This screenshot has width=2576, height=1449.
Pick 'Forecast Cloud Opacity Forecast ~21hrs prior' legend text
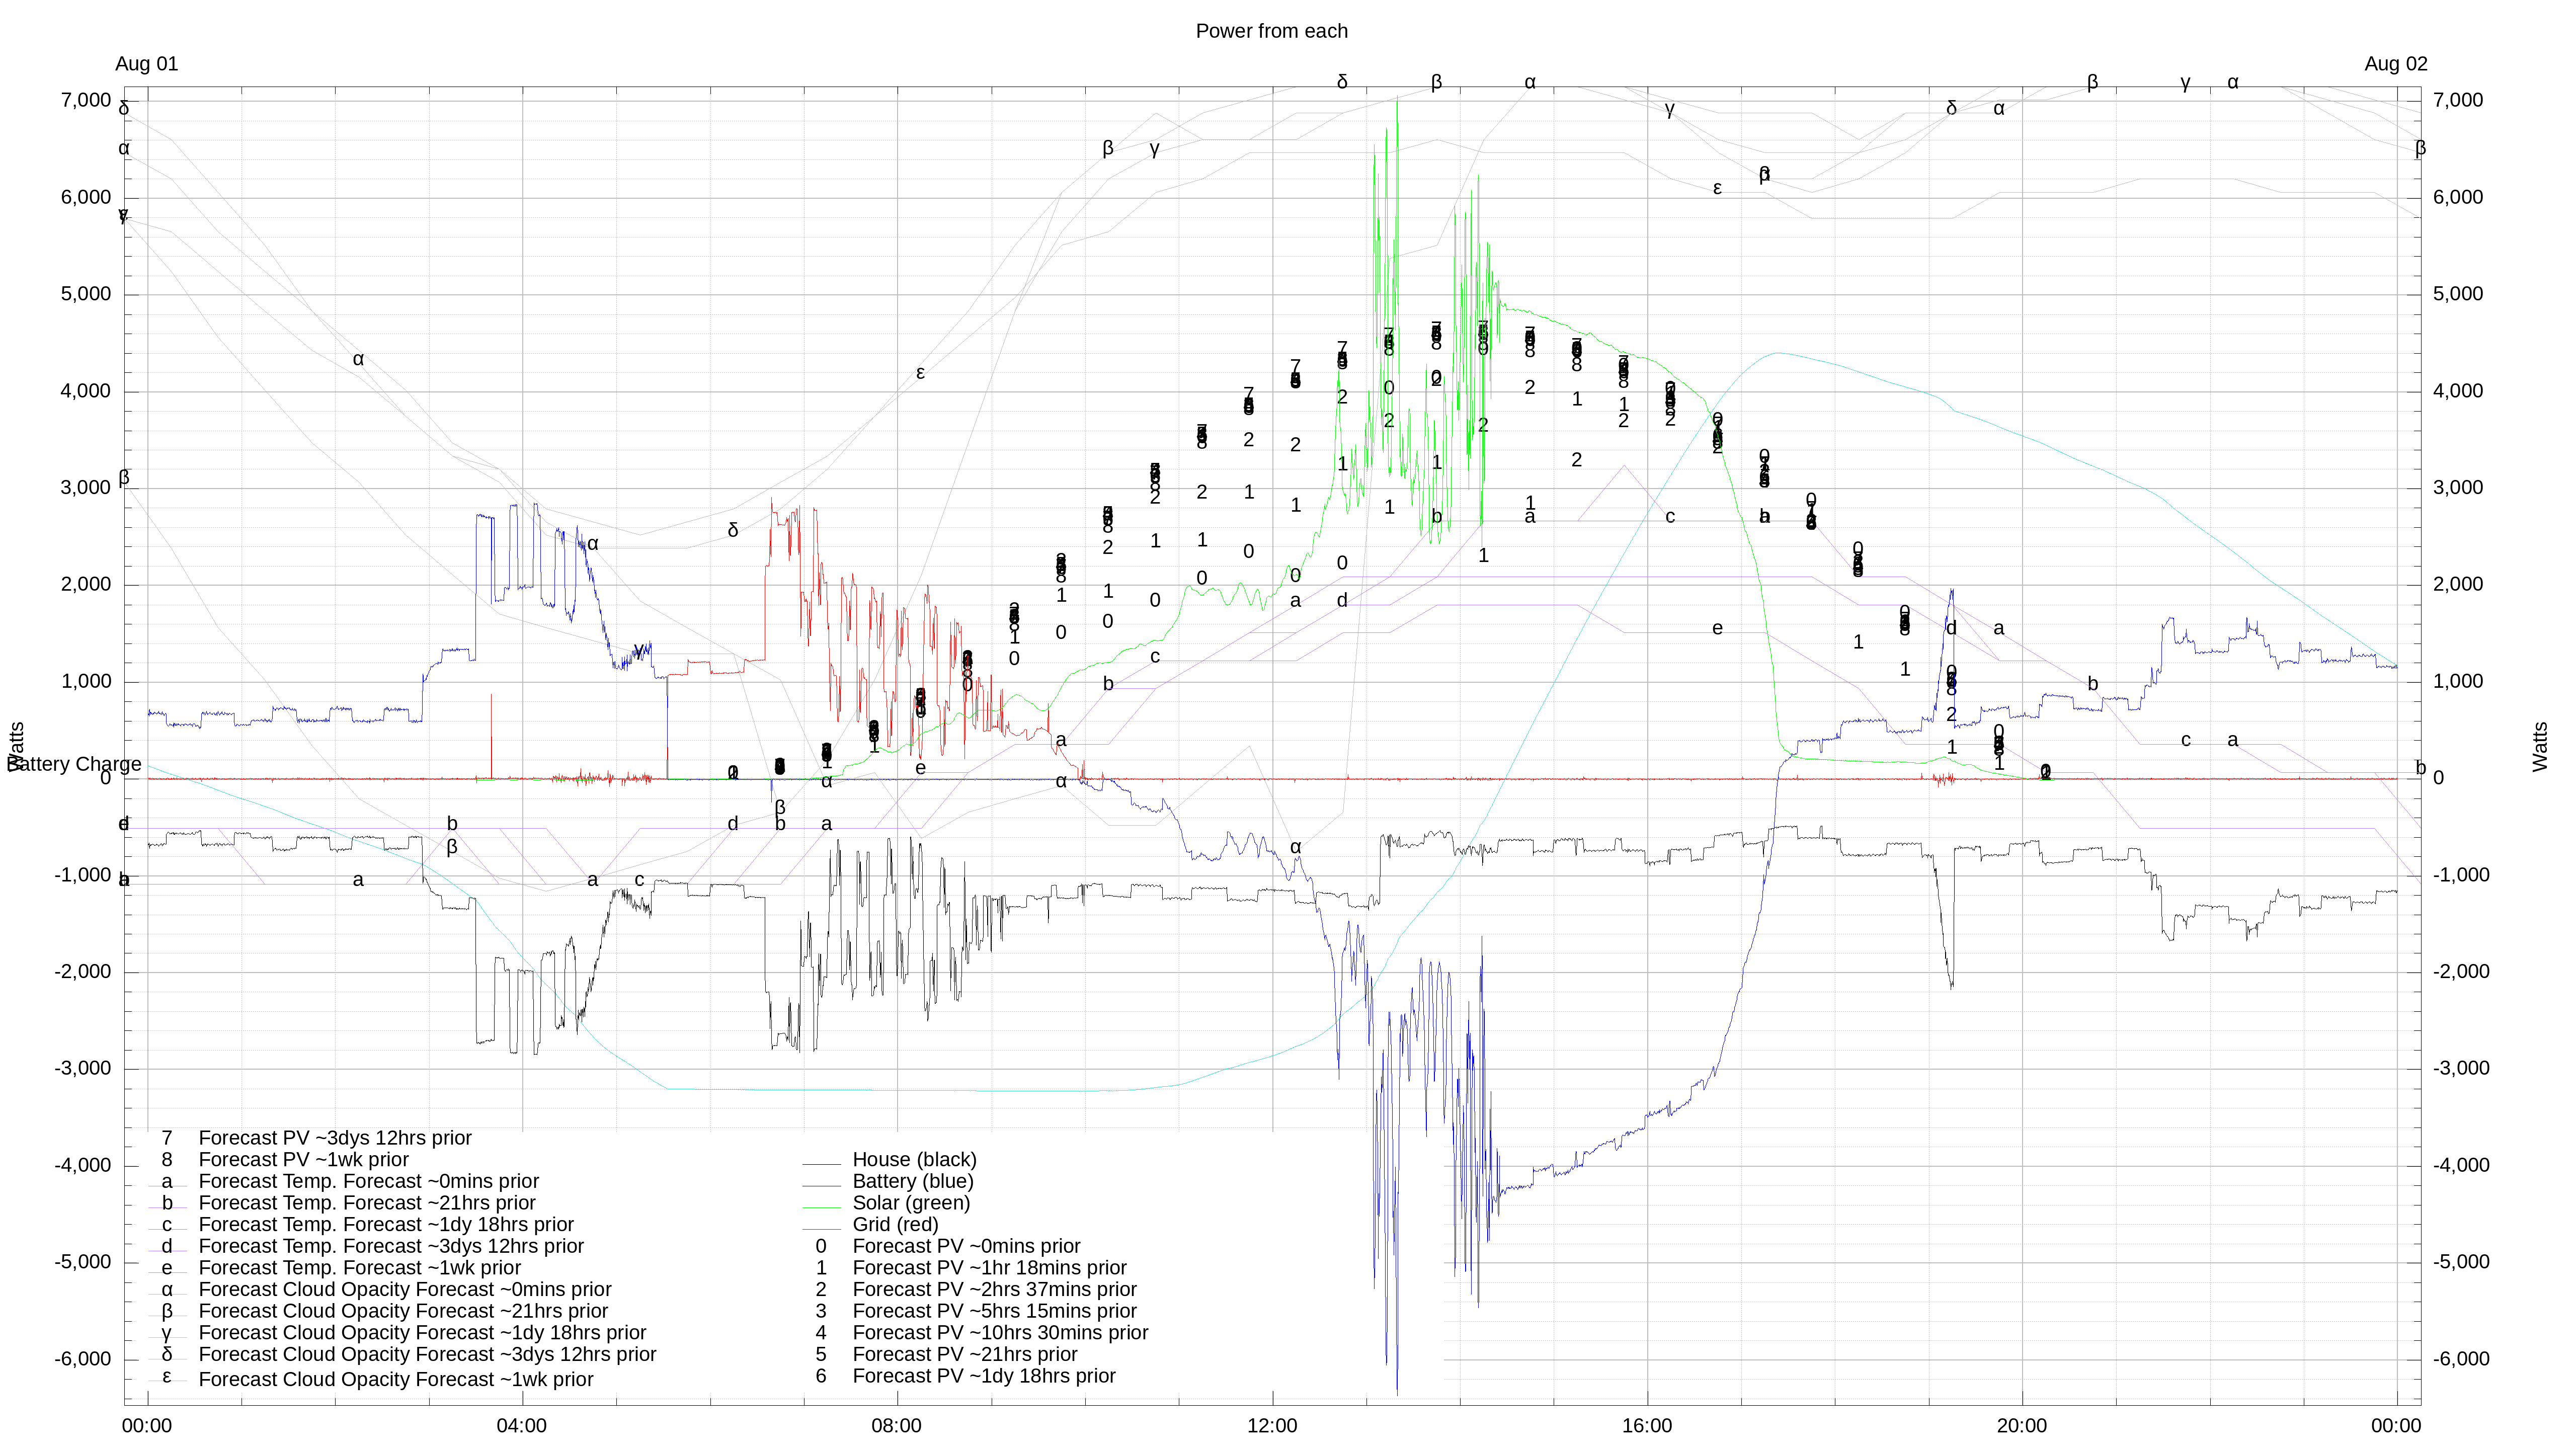point(403,1311)
